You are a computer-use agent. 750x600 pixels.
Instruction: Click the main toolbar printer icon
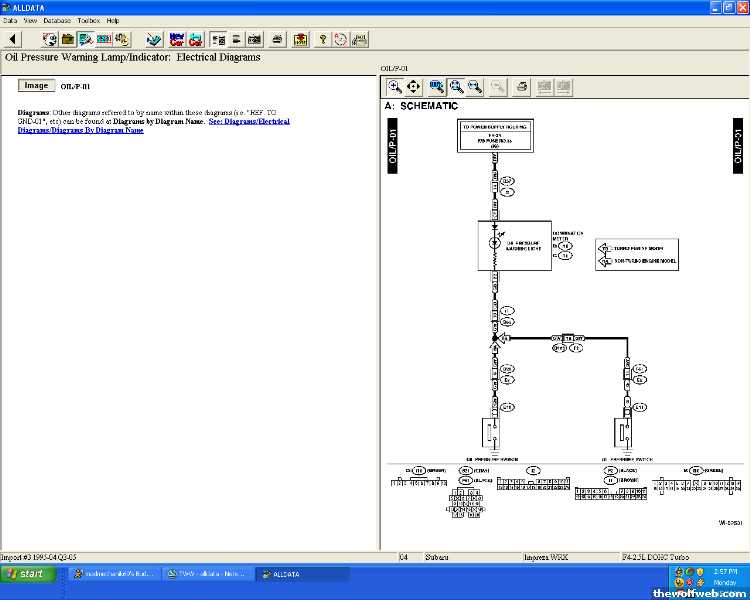[x=276, y=39]
